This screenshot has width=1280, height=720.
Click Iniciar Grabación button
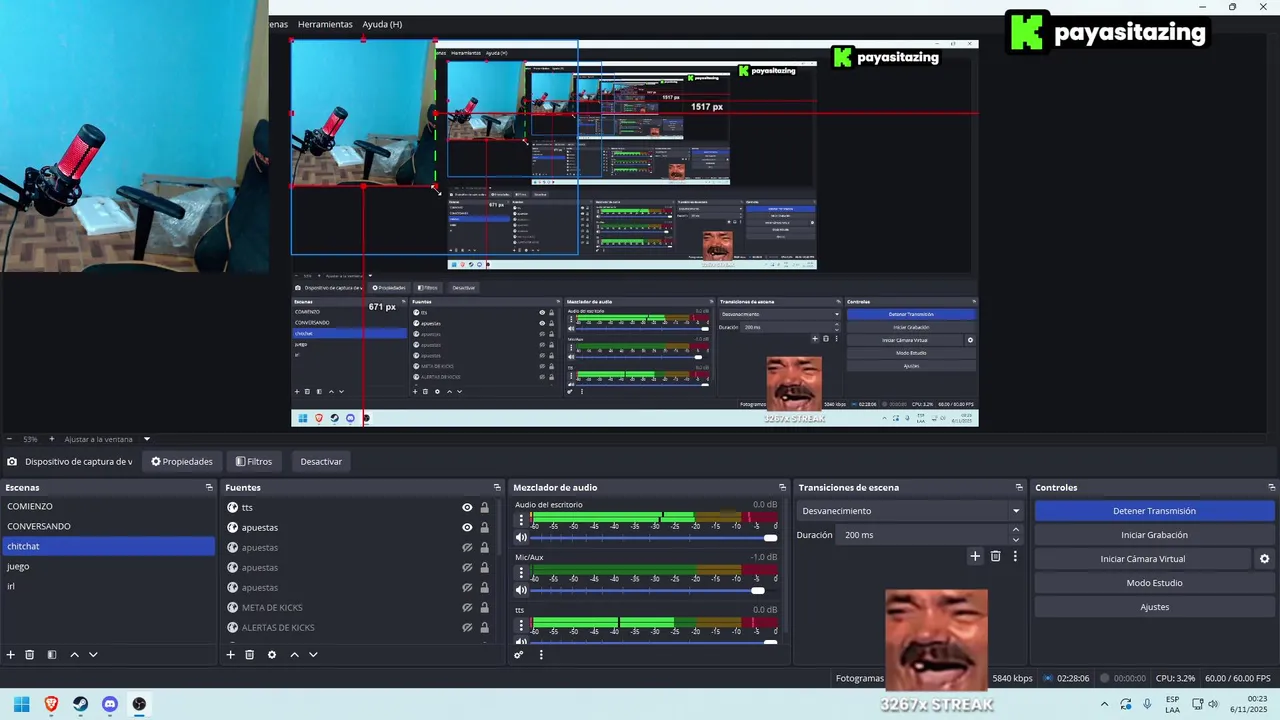[x=1154, y=535]
